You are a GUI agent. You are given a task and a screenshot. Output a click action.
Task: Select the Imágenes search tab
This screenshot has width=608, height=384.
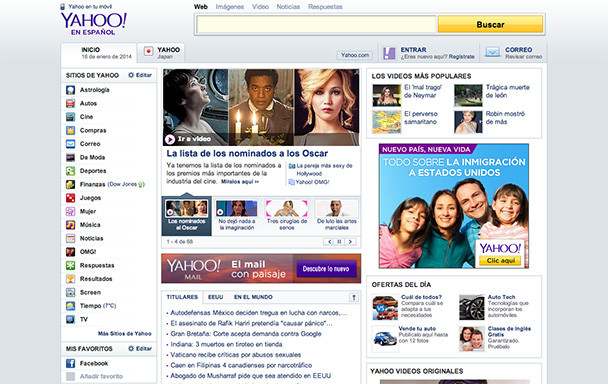(230, 7)
